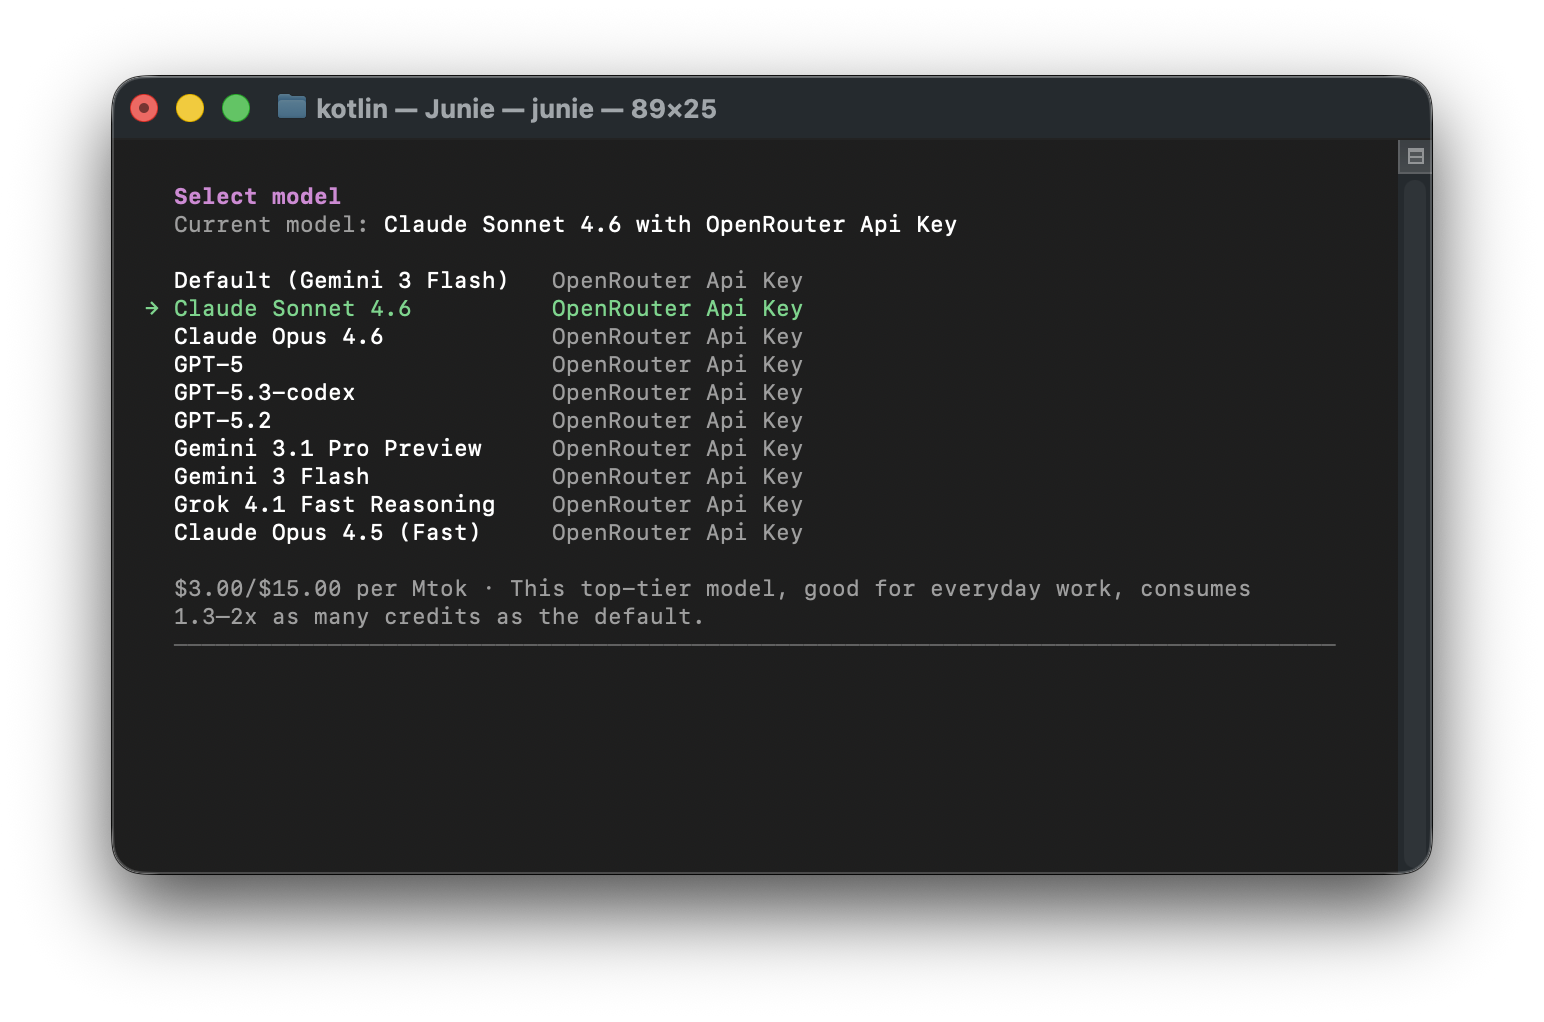Screen dimensions: 1544x1022
Task: Click the Select model heading
Action: [x=257, y=197]
